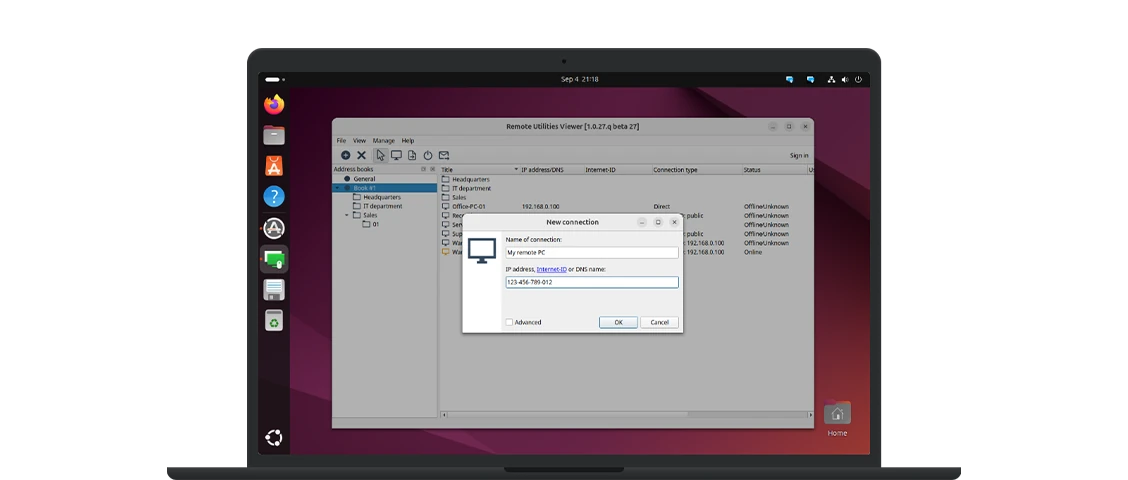The image size is (1128, 480).
Task: Select Book #1 in Address books tree
Action: click(x=364, y=188)
